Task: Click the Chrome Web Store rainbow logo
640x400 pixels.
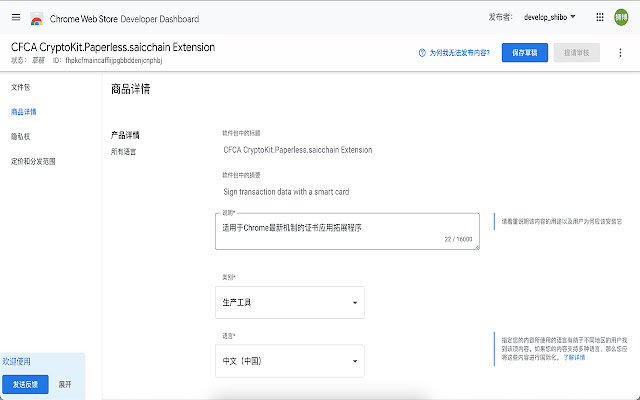Action: pyautogui.click(x=37, y=19)
